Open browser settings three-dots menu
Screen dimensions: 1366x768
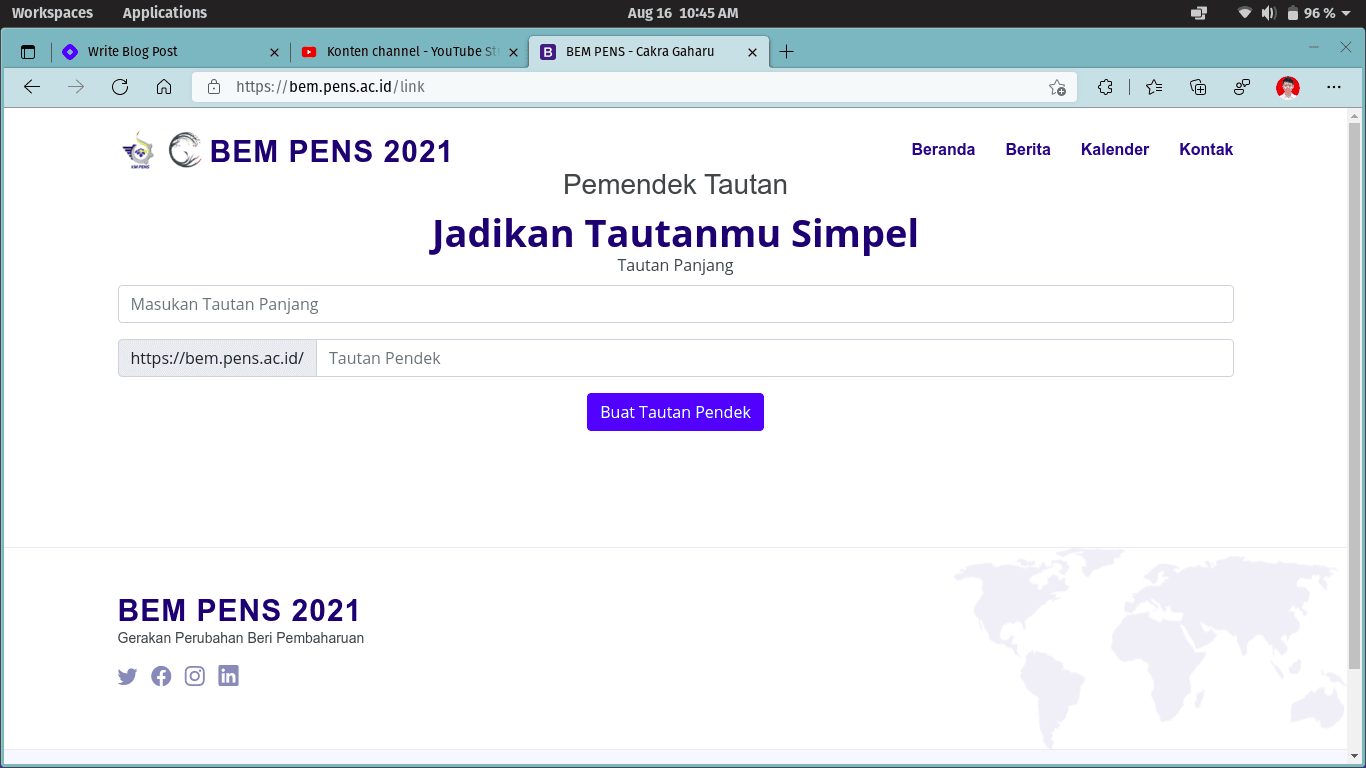click(x=1333, y=87)
